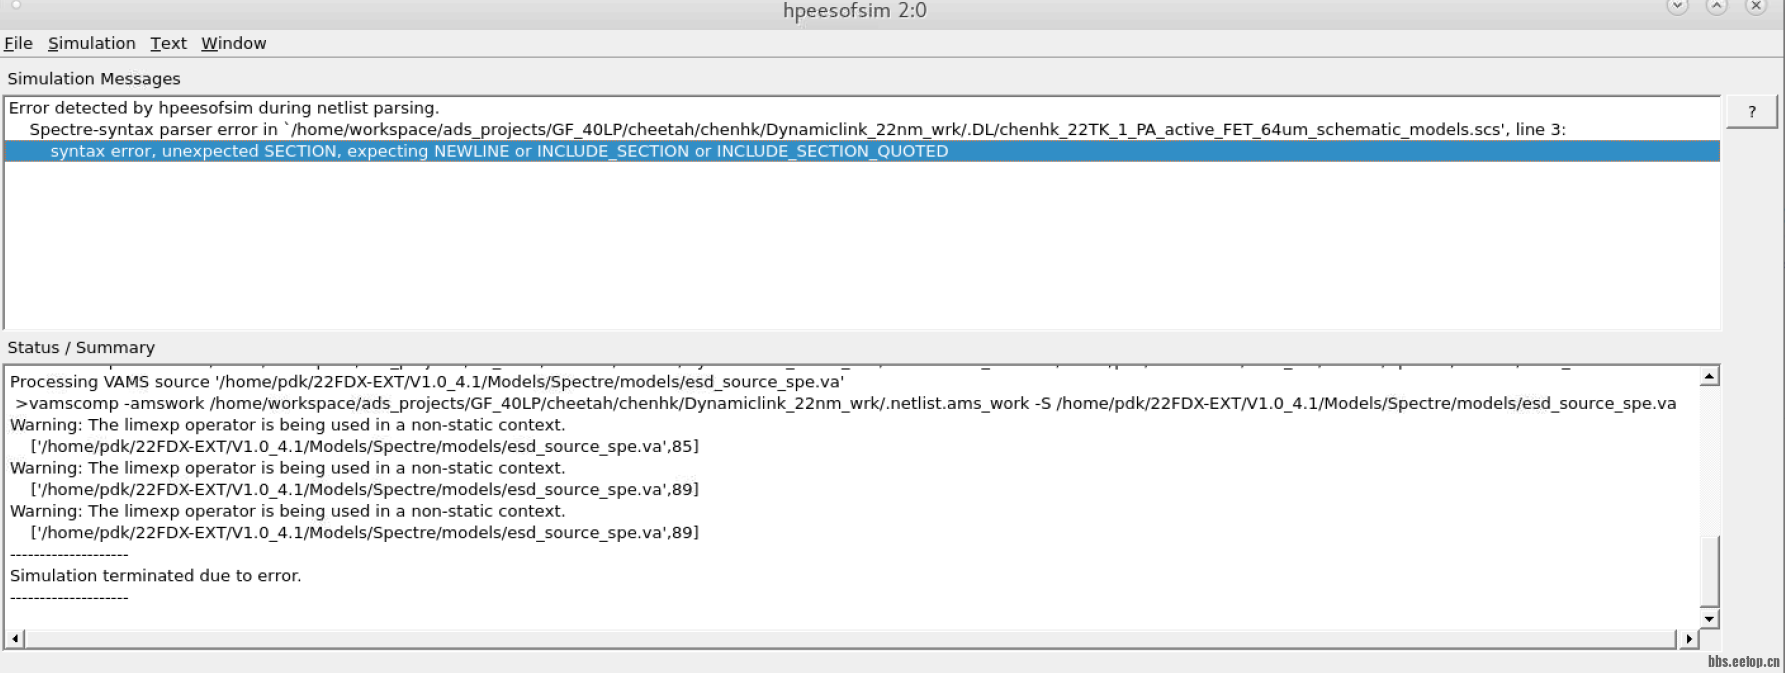Open the File menu
This screenshot has height=673, width=1785.
[x=18, y=43]
